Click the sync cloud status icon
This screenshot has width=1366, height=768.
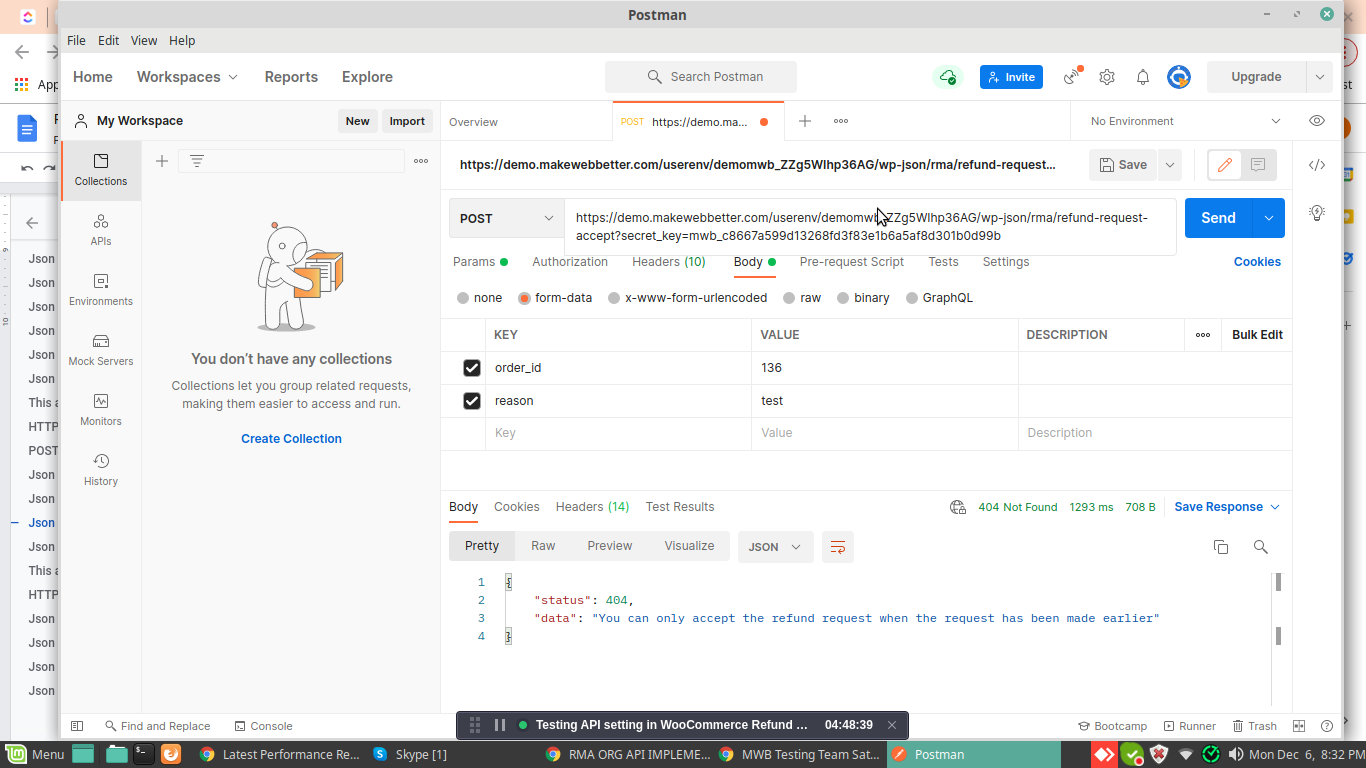(x=947, y=77)
